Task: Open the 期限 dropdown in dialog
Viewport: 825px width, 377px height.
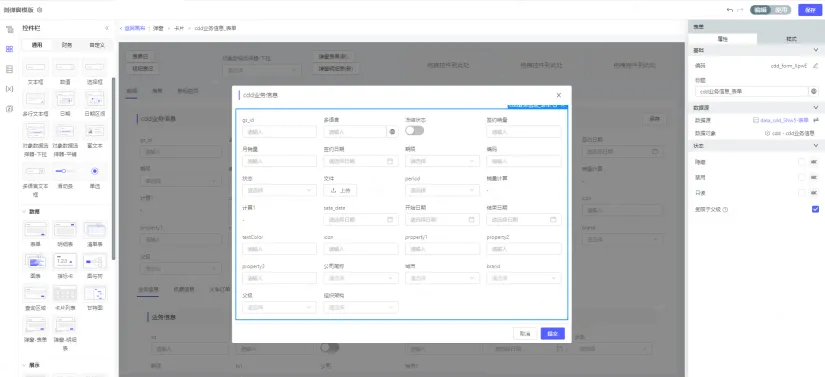Action: 442,161
